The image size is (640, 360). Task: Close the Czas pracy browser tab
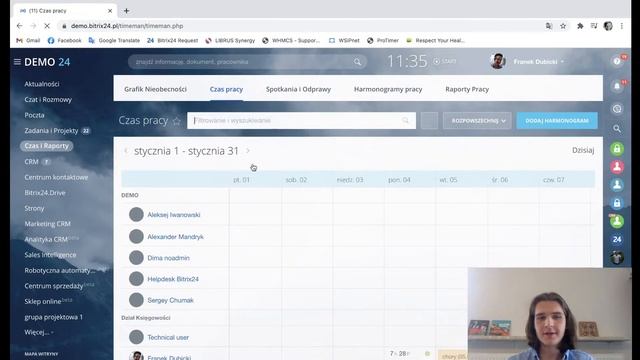coord(110,11)
